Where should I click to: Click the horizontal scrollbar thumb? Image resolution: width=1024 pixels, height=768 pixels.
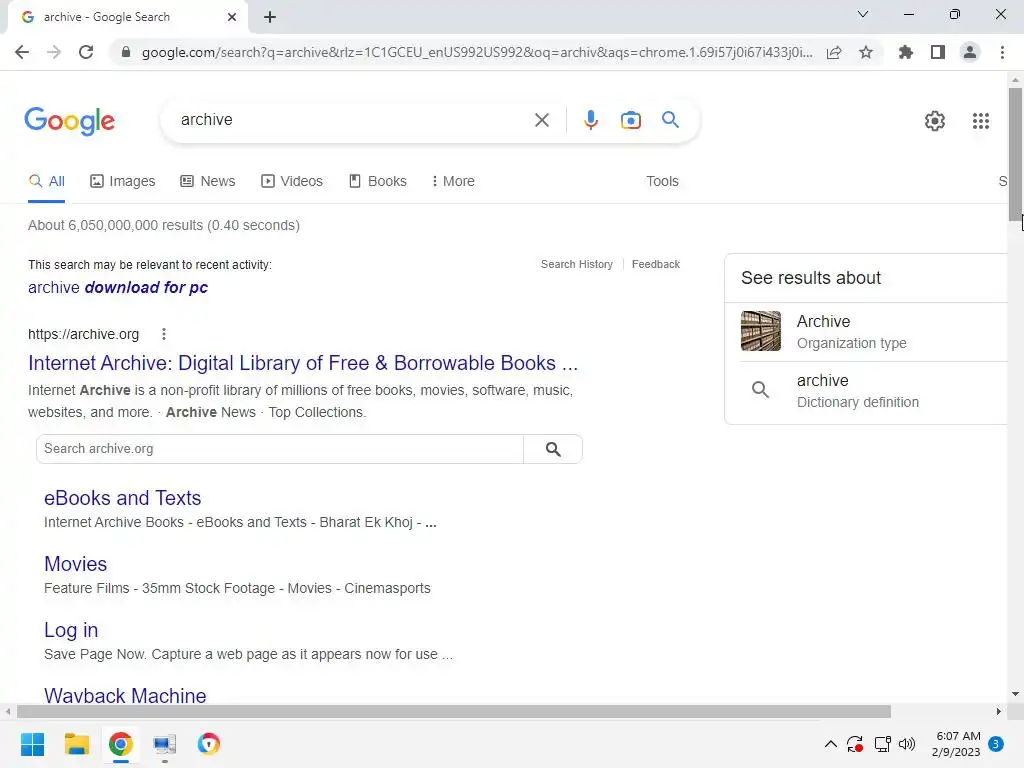coord(454,711)
